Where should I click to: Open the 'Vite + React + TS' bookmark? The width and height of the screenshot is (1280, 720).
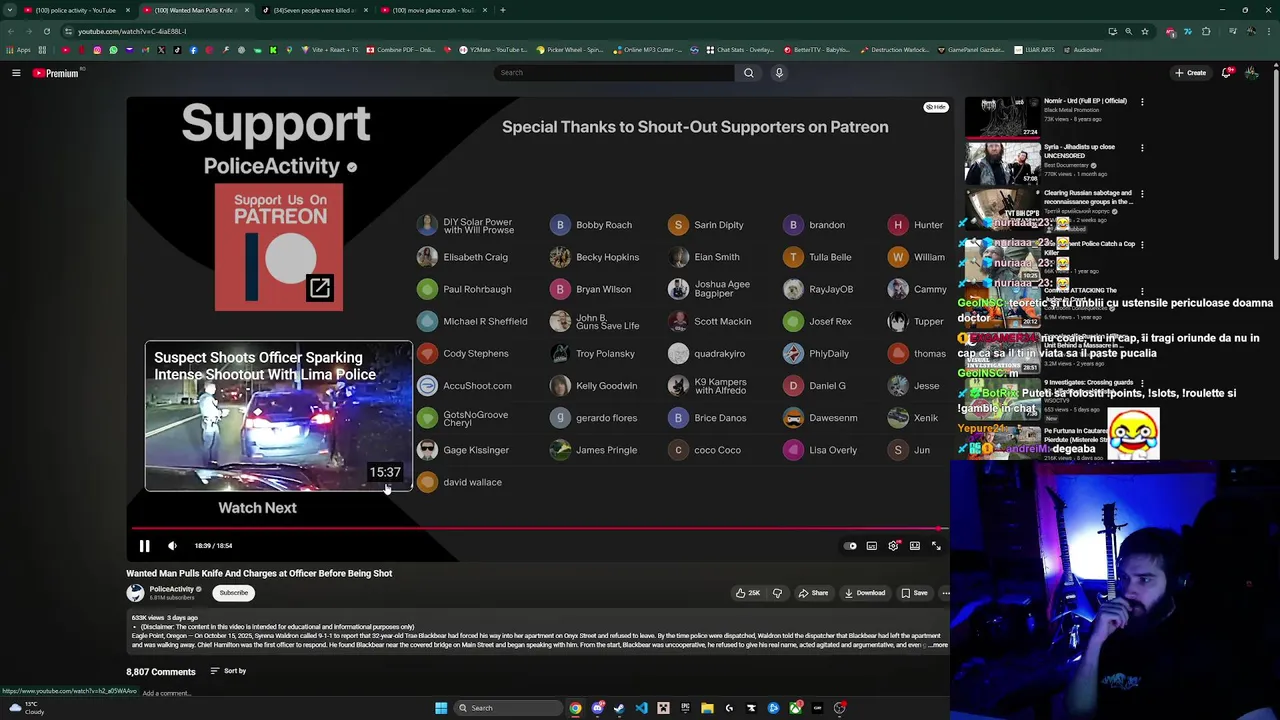(x=330, y=50)
